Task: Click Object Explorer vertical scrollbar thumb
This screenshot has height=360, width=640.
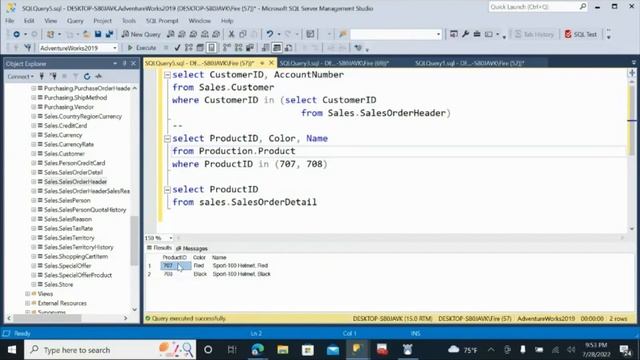Action: [x=134, y=240]
